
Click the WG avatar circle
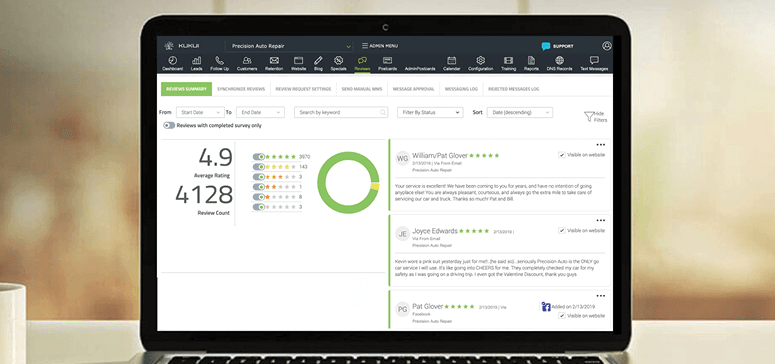click(403, 158)
